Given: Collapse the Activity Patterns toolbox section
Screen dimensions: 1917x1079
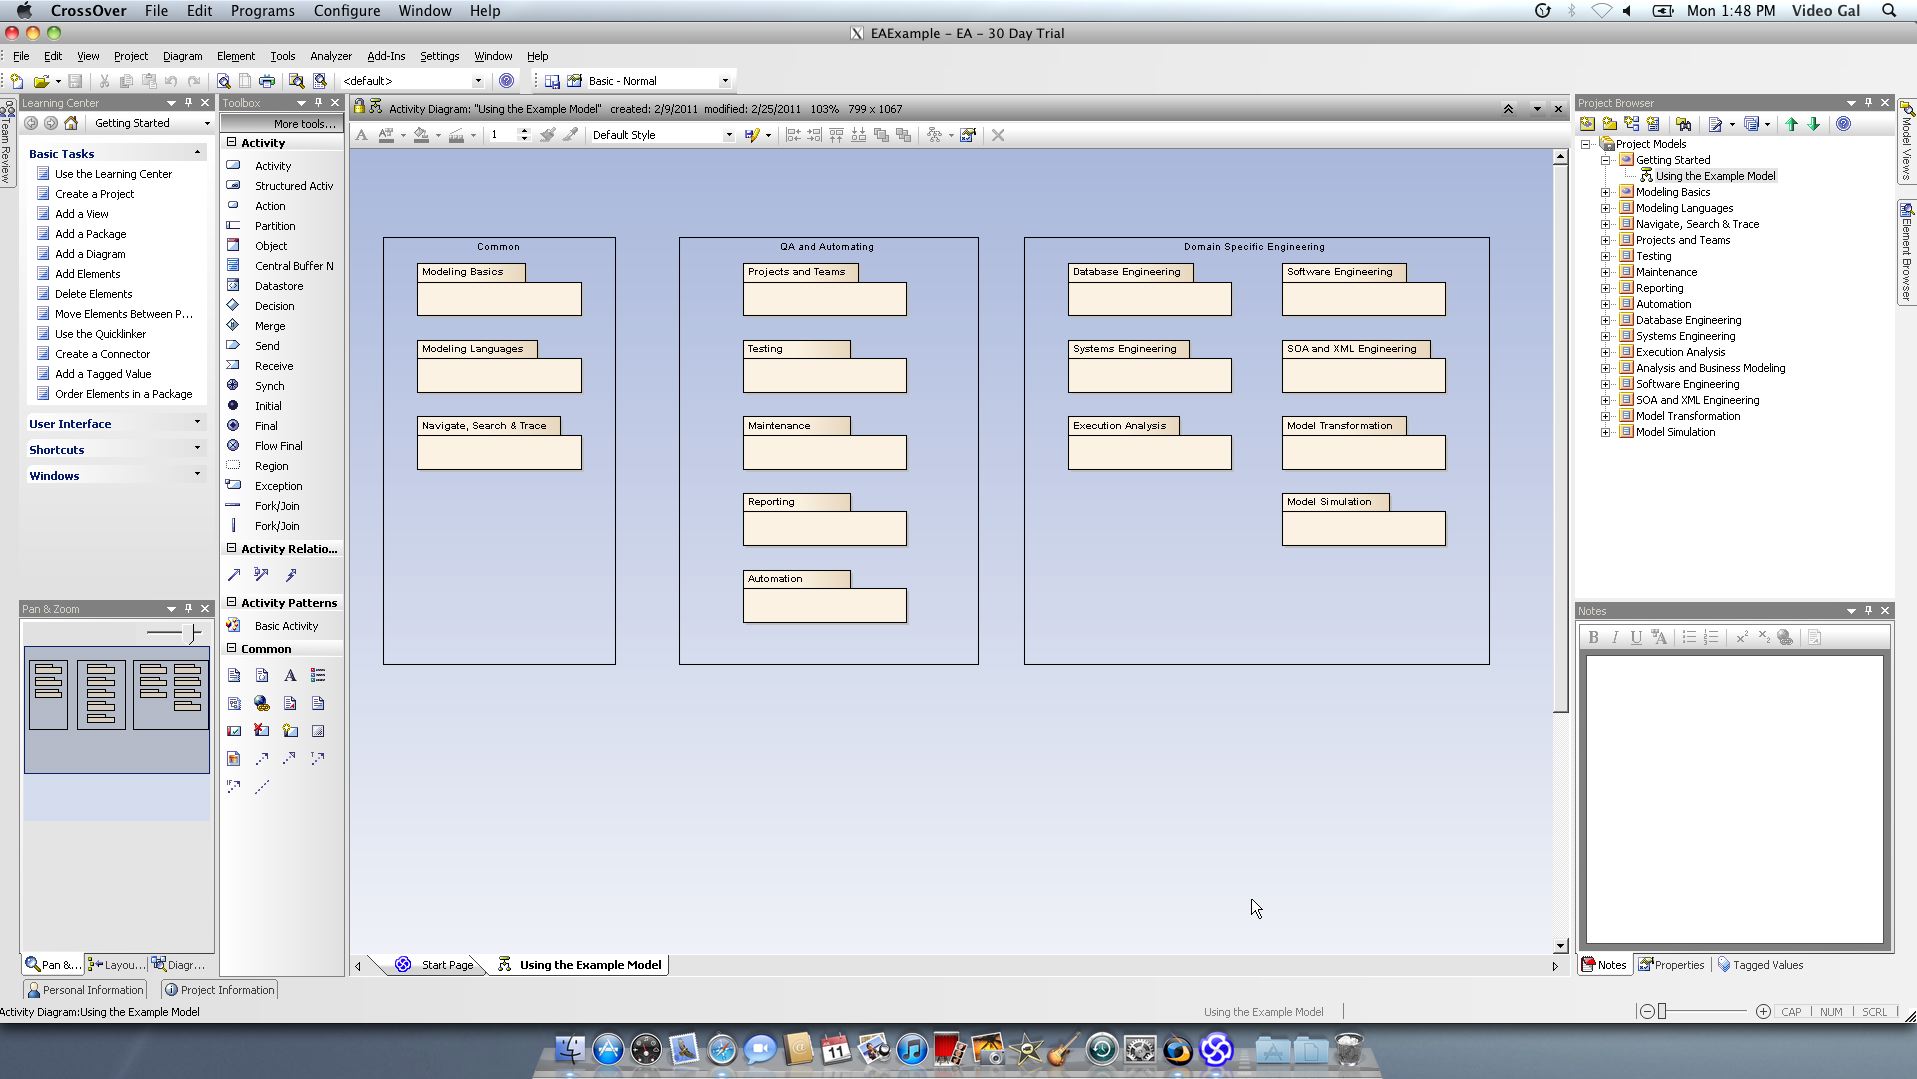Looking at the screenshot, I should (x=232, y=602).
